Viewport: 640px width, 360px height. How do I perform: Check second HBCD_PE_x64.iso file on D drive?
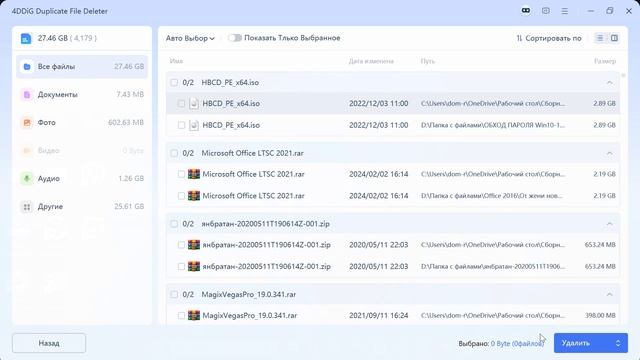[181, 125]
